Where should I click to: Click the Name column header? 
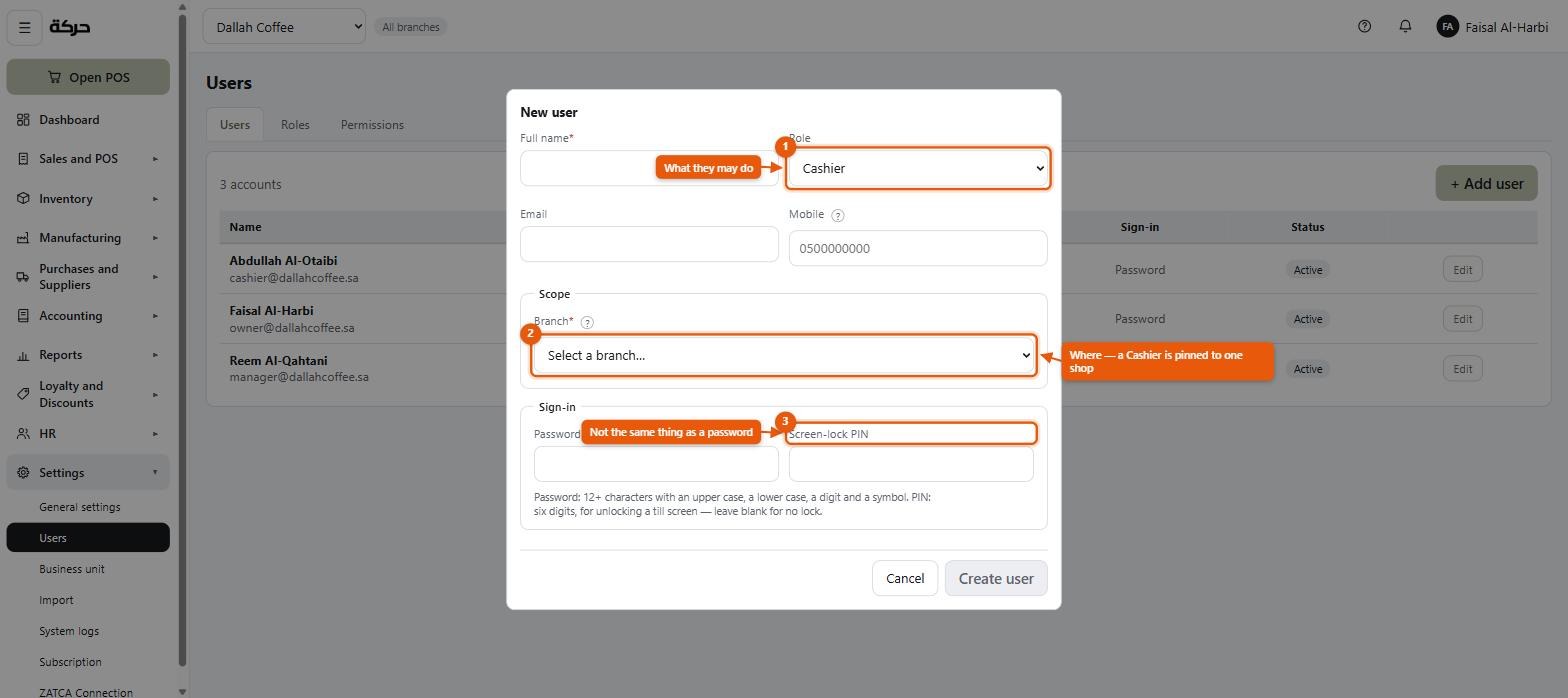pos(245,227)
